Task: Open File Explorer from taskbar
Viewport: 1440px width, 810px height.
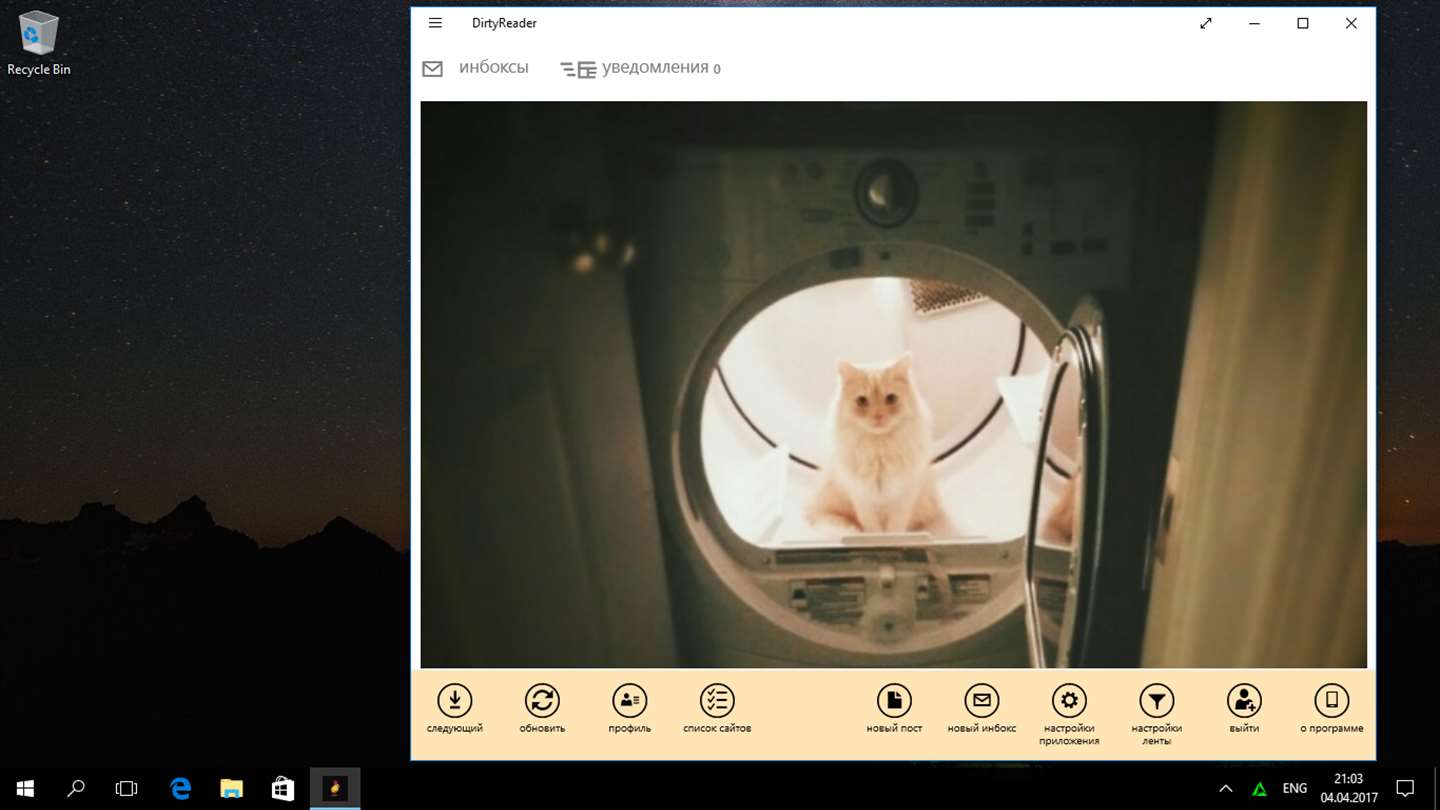Action: pyautogui.click(x=232, y=789)
